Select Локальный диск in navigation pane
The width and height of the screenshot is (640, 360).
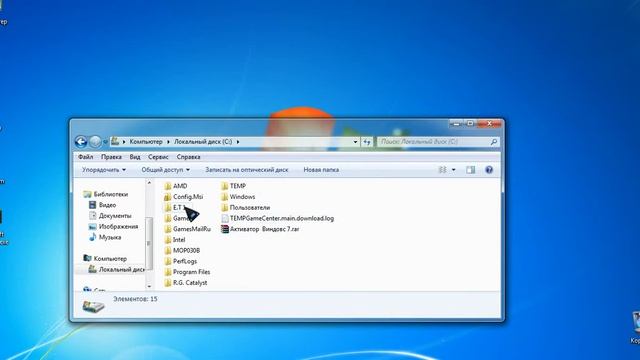(x=116, y=269)
